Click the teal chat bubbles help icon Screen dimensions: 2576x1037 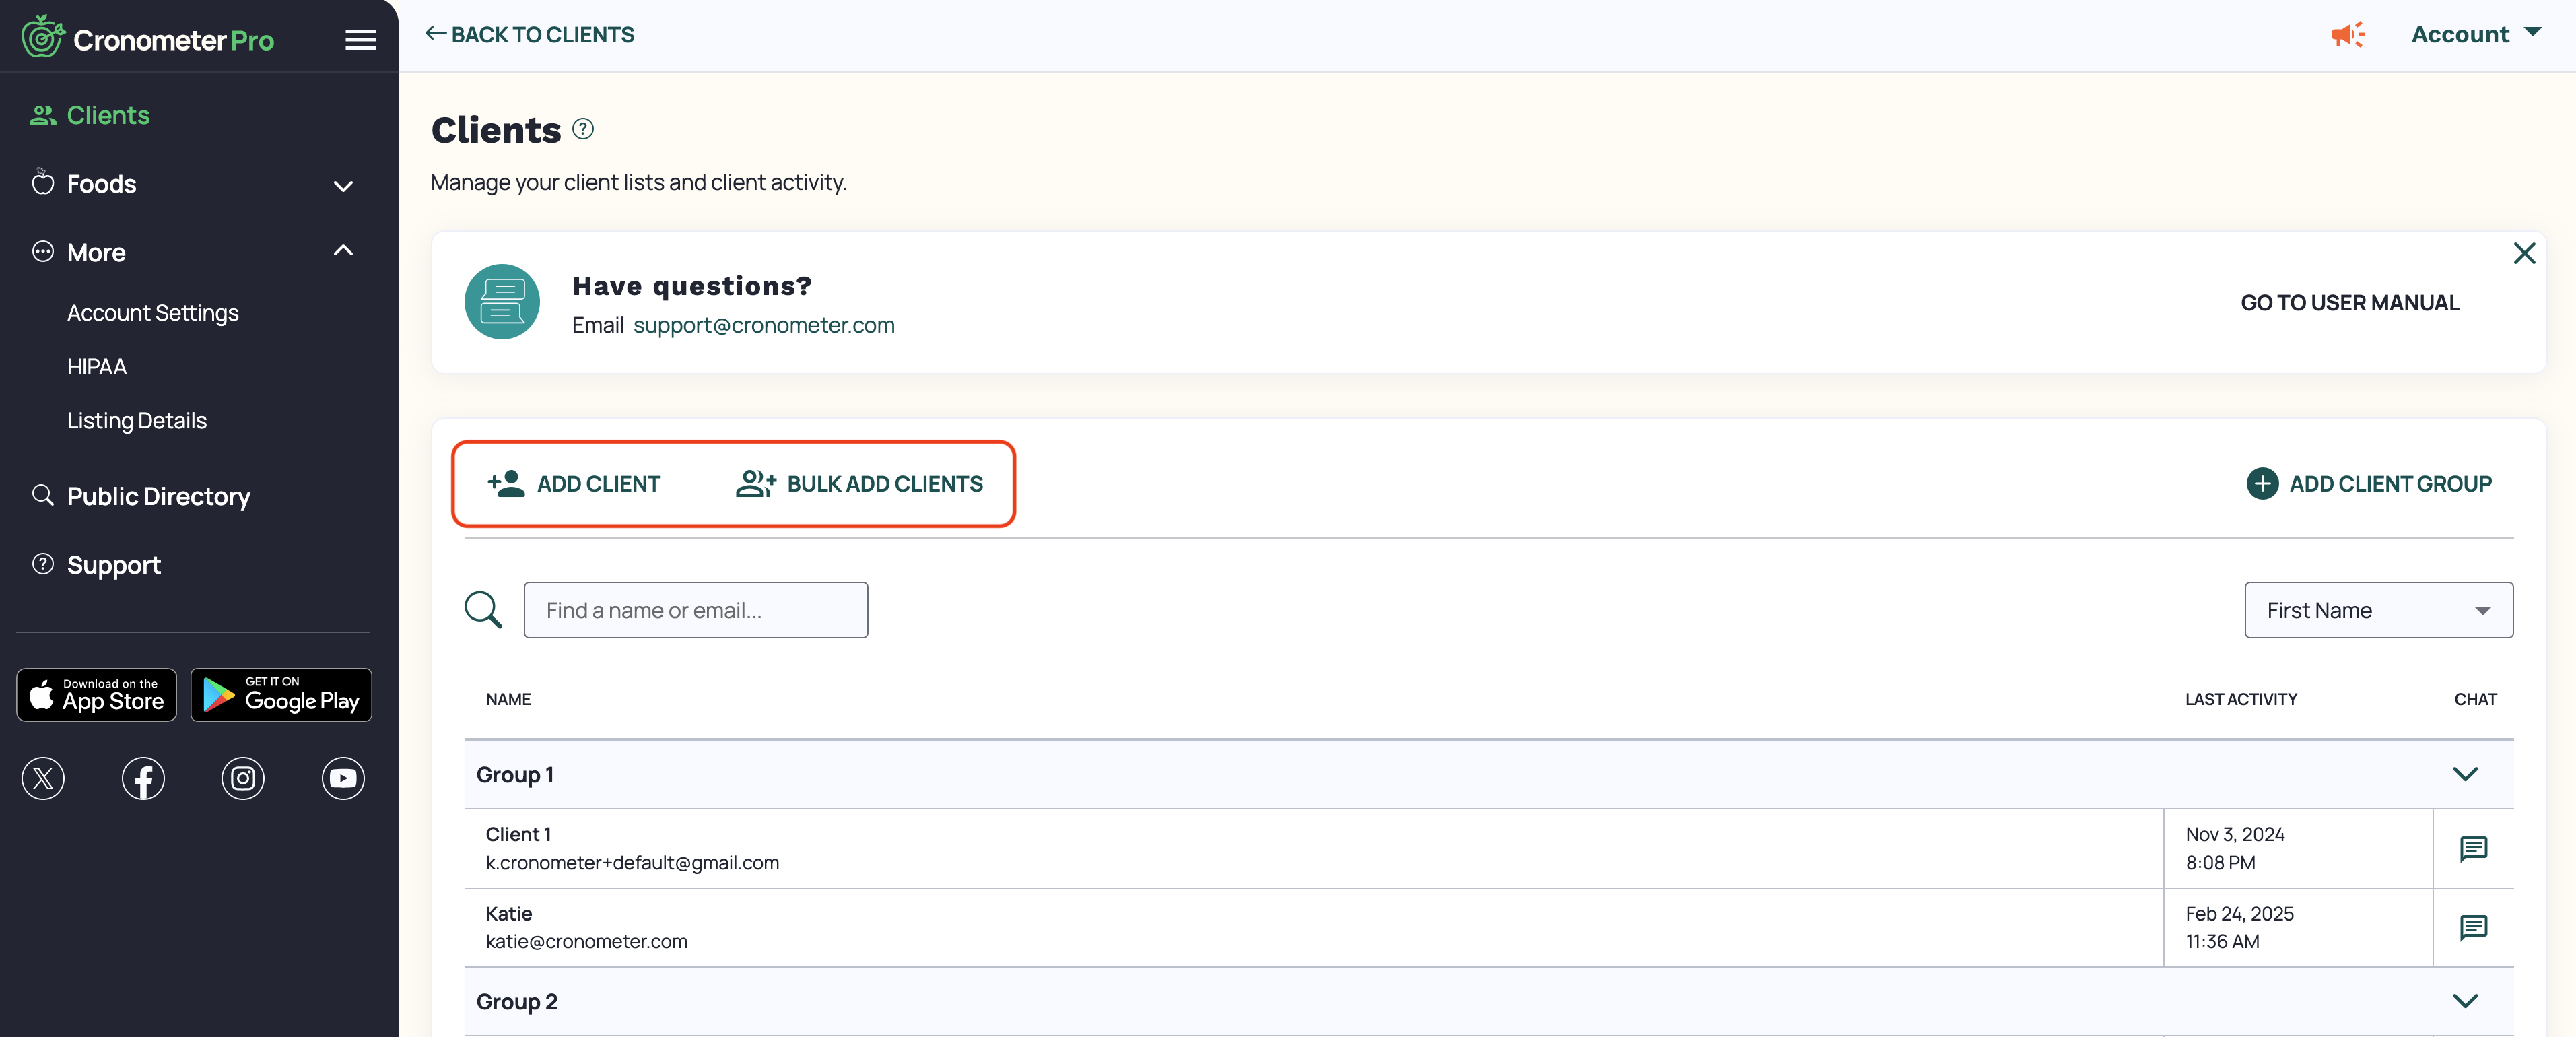click(x=502, y=302)
